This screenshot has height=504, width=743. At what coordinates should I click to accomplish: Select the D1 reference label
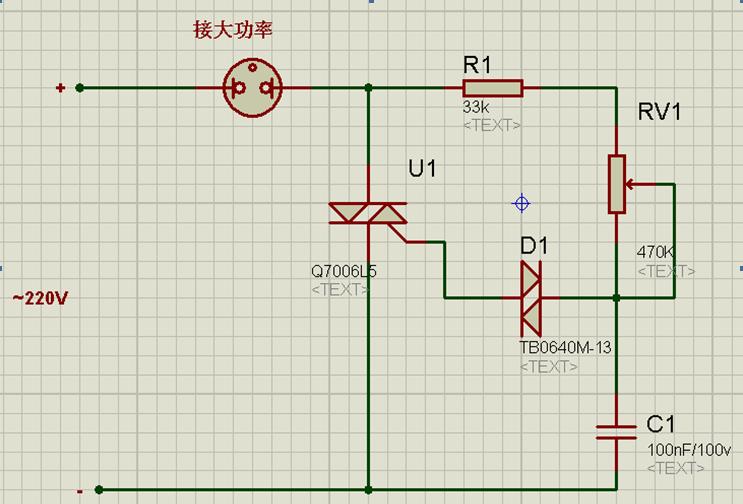tap(534, 246)
